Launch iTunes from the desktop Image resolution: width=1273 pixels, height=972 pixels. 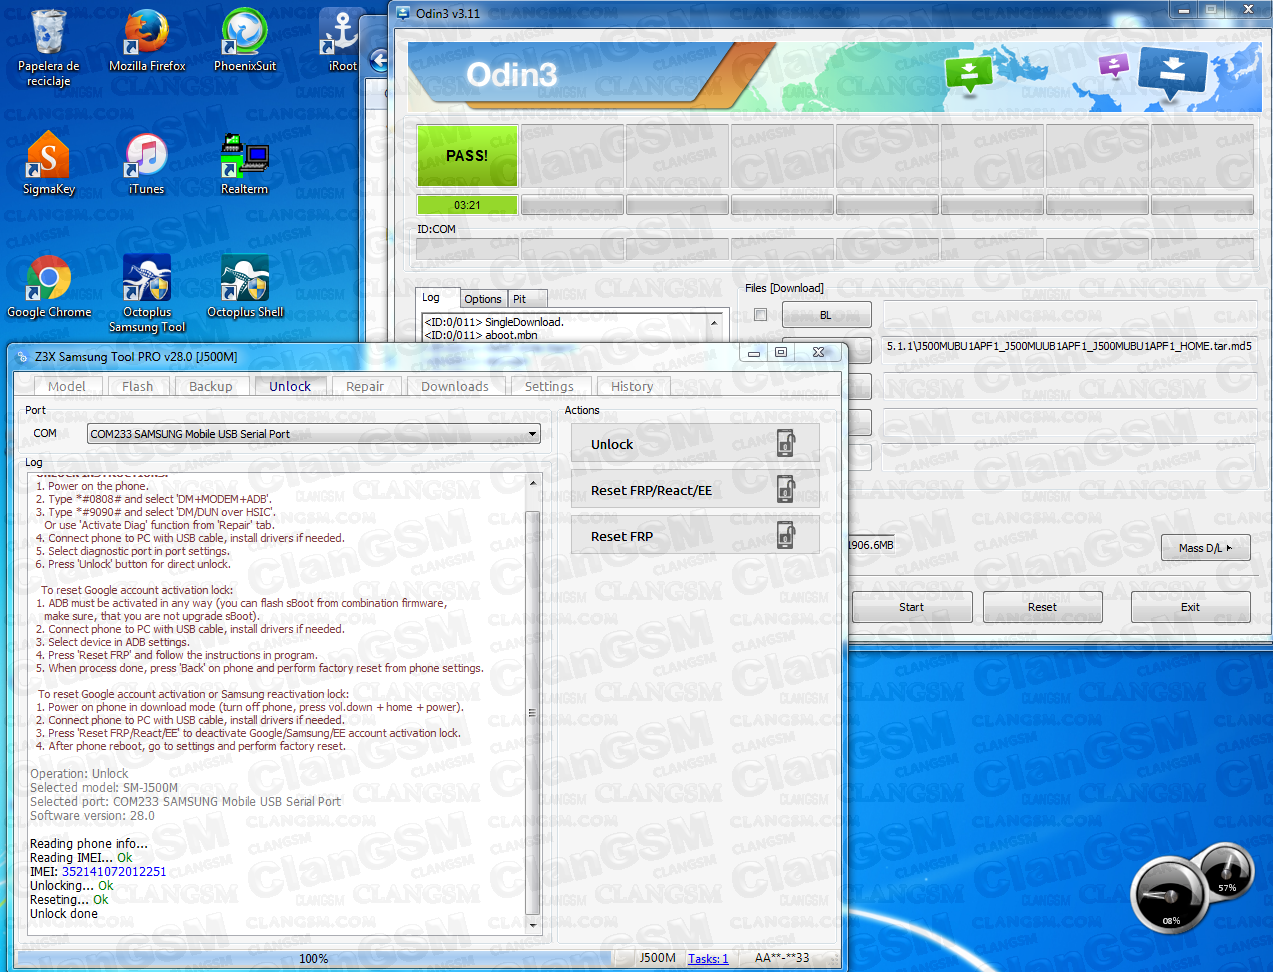pyautogui.click(x=147, y=164)
